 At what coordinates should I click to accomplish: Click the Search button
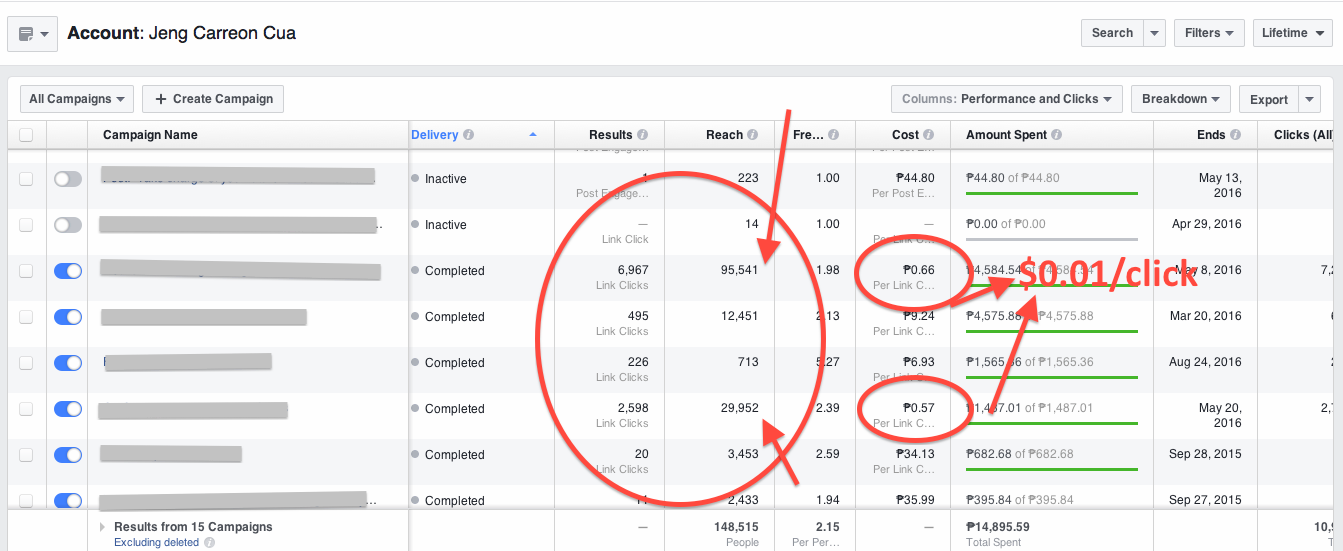tap(1112, 33)
